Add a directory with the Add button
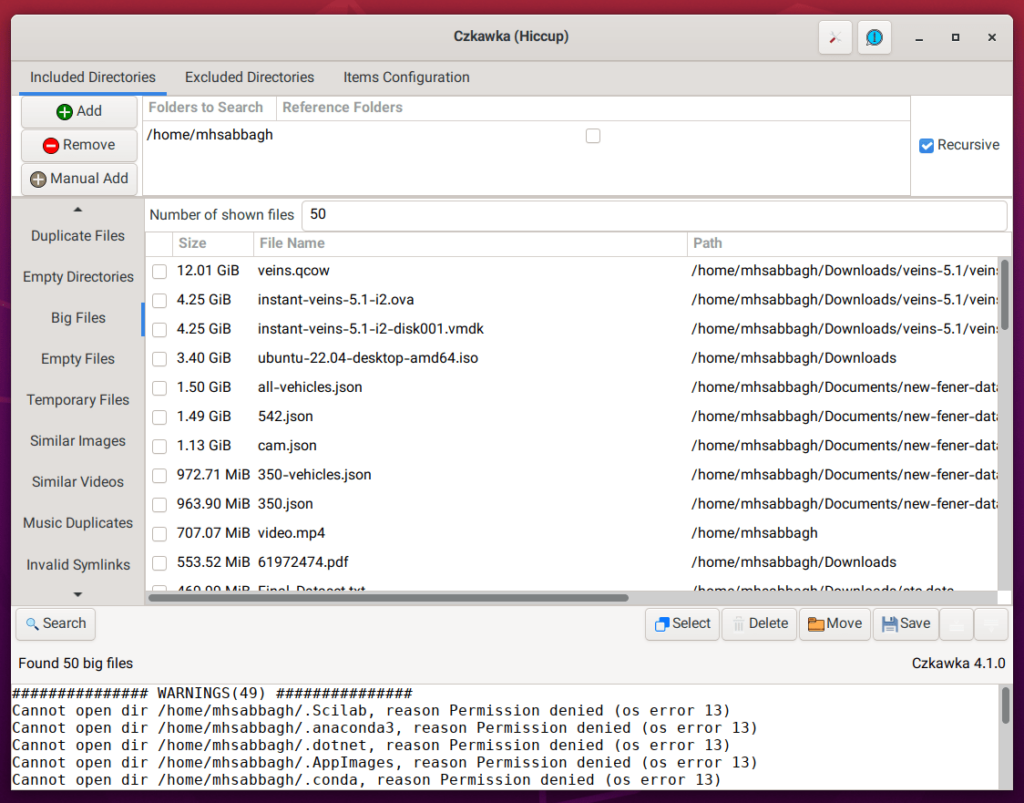Screen dimensions: 1024x803 [79, 112]
